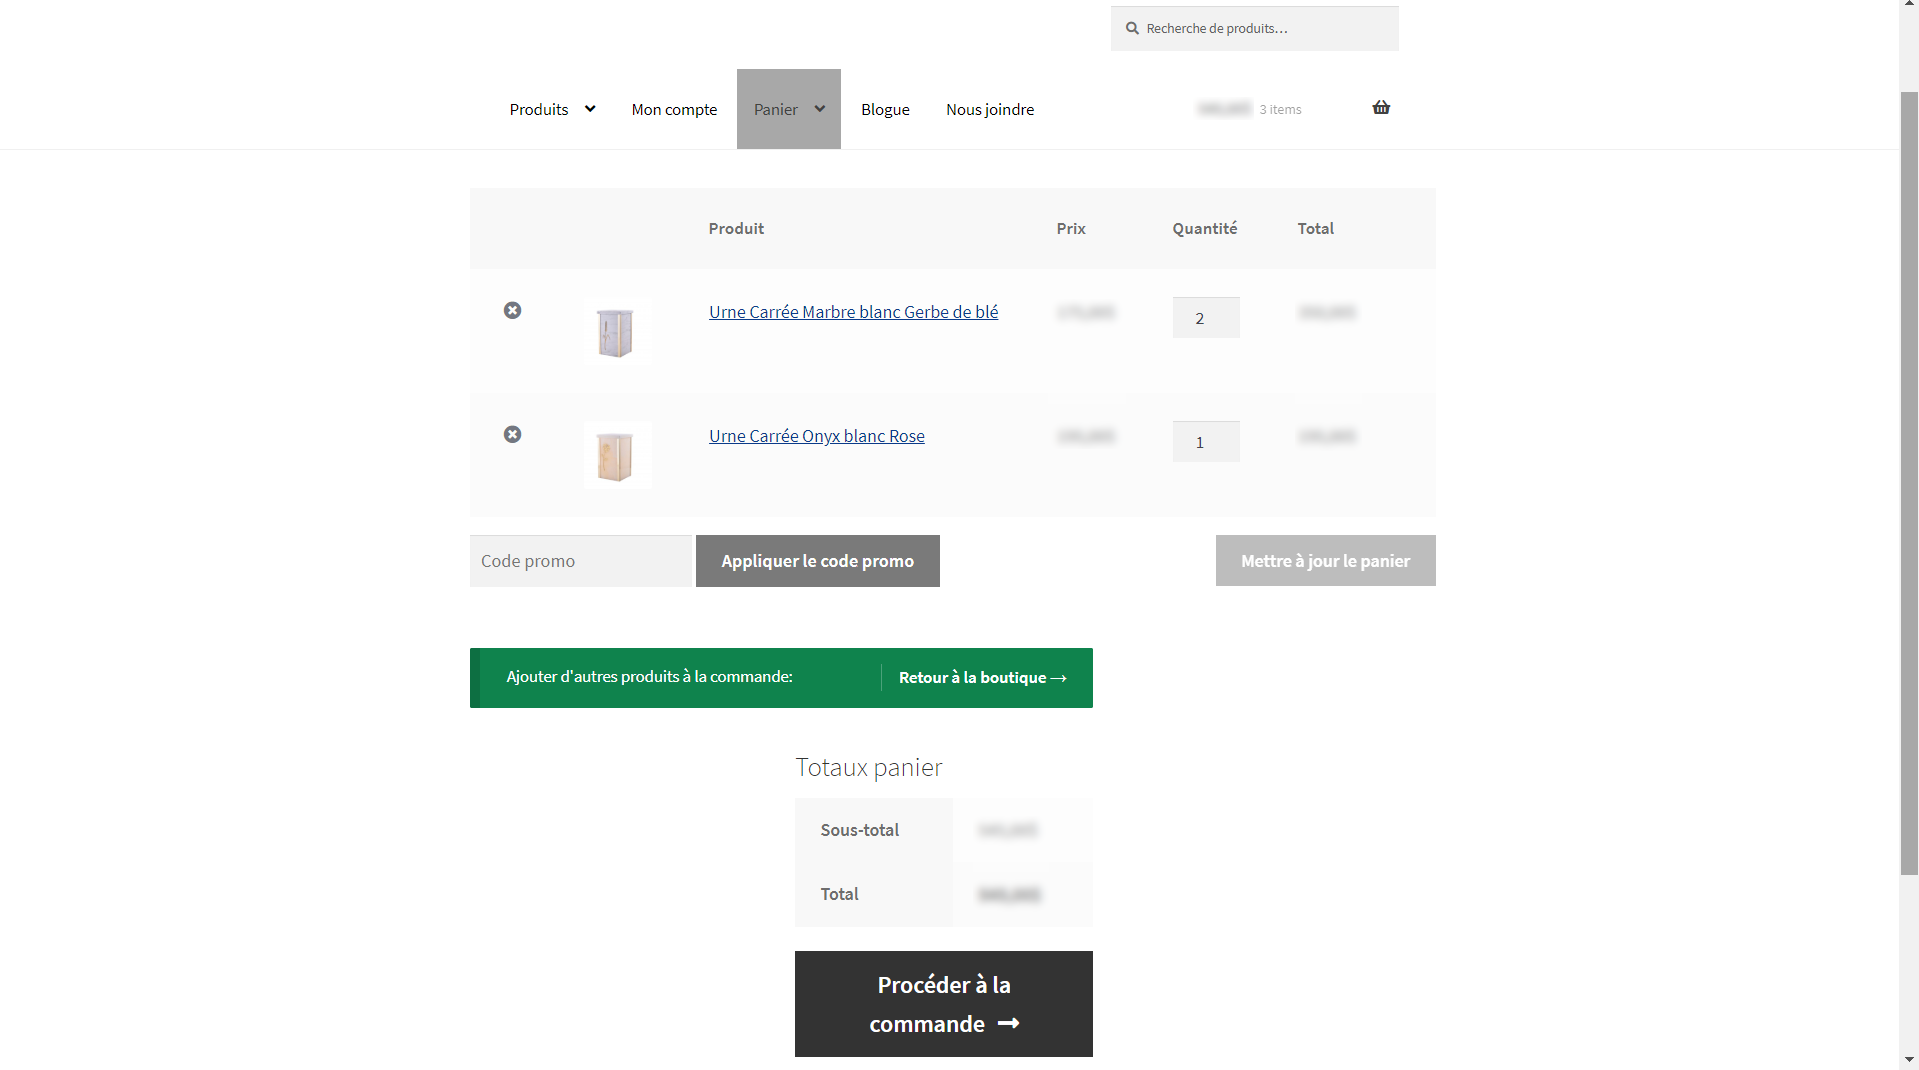Viewport: 1919px width, 1070px height.
Task: Click the onyx urn product thumbnail
Action: pyautogui.click(x=616, y=456)
